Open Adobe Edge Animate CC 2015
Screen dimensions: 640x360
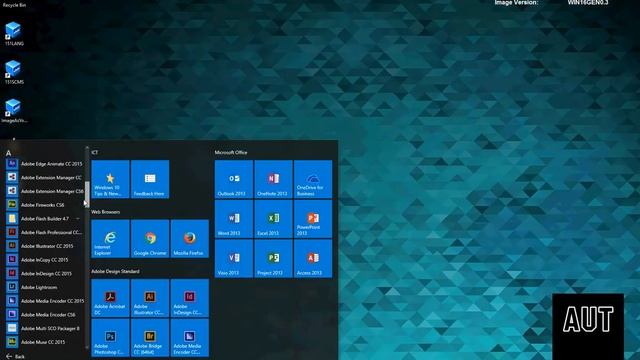point(44,164)
